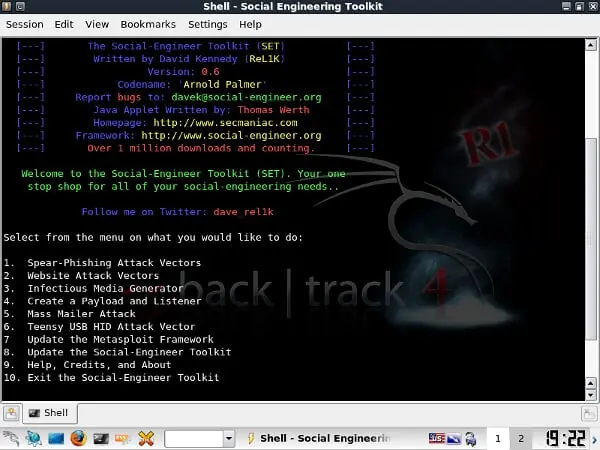The image size is (600, 450).
Task: Click the blue display tray icon
Action: [x=454, y=439]
